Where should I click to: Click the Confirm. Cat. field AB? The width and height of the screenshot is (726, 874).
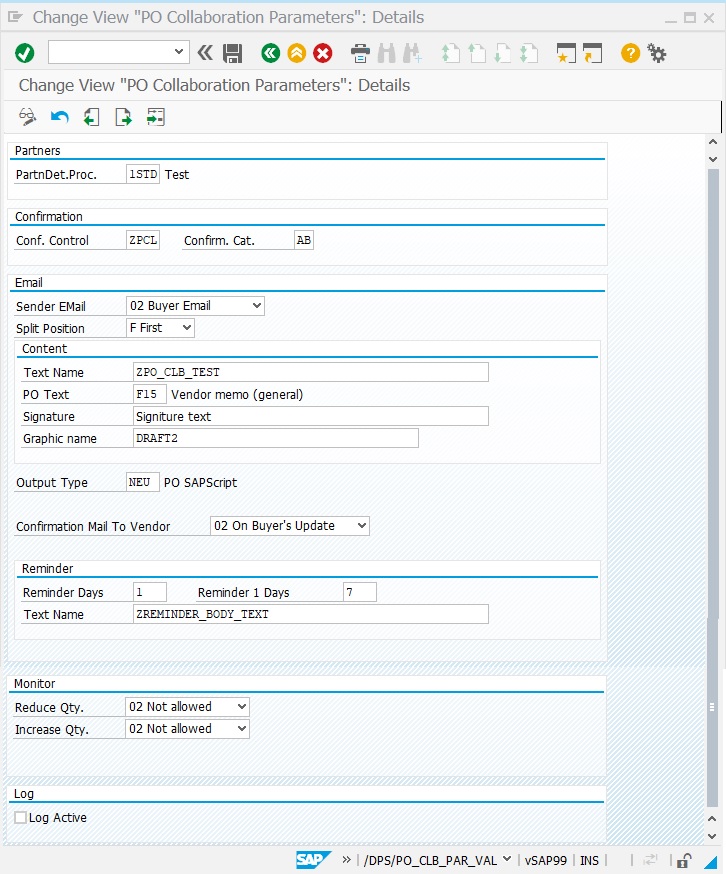[x=304, y=240]
